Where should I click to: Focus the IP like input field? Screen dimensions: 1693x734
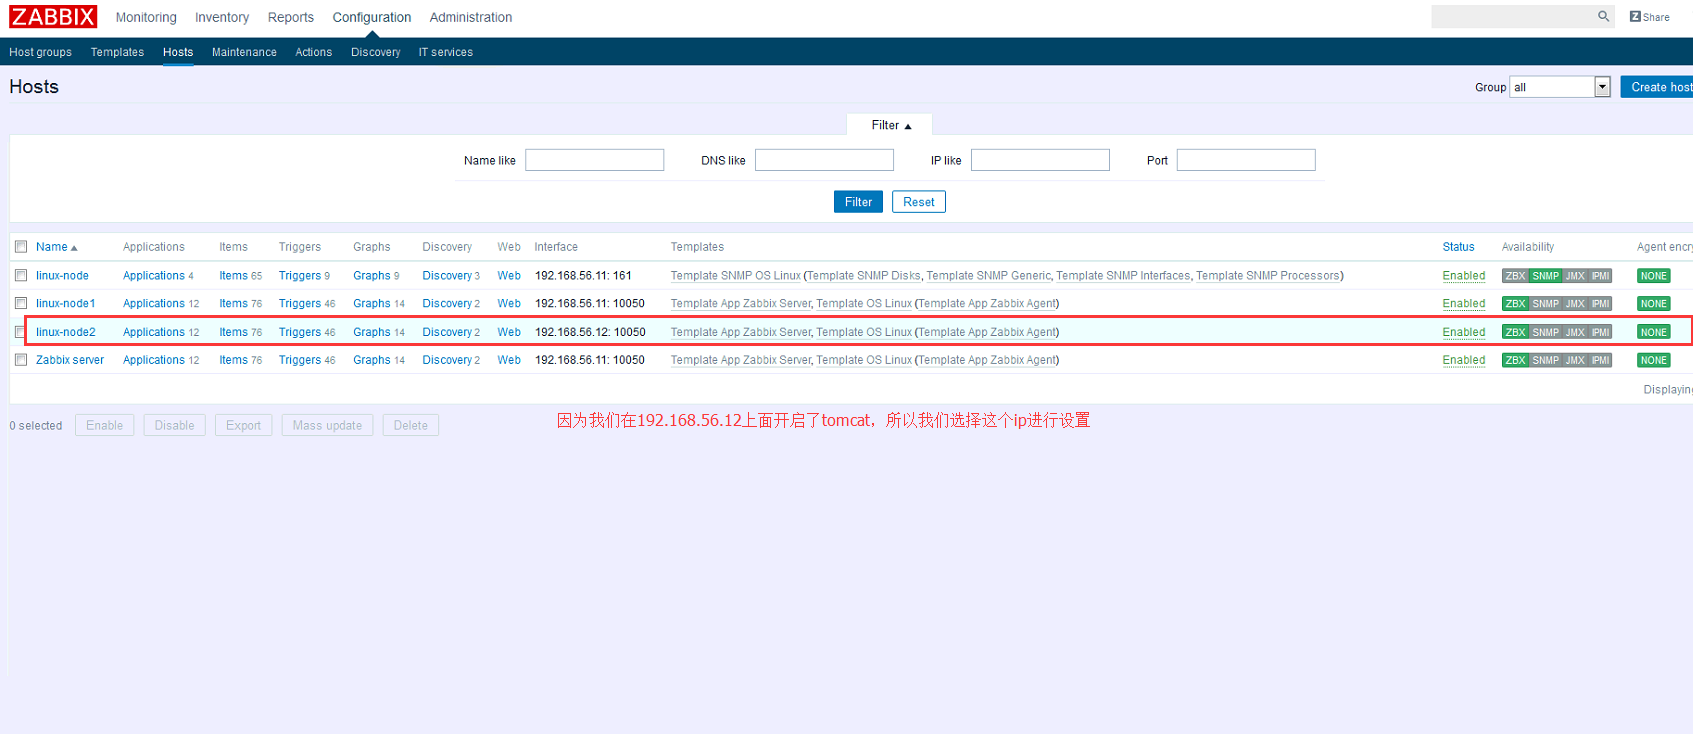click(1040, 160)
